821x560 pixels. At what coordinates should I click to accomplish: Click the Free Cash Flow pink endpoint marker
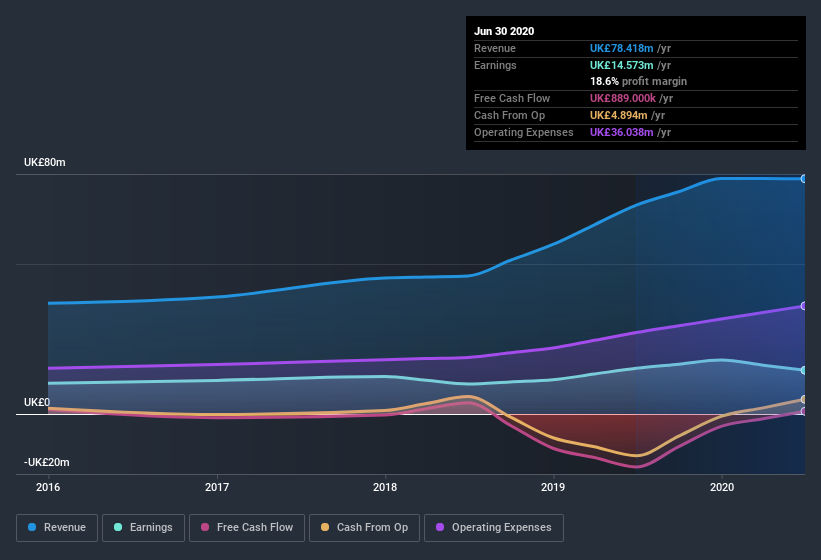point(804,411)
